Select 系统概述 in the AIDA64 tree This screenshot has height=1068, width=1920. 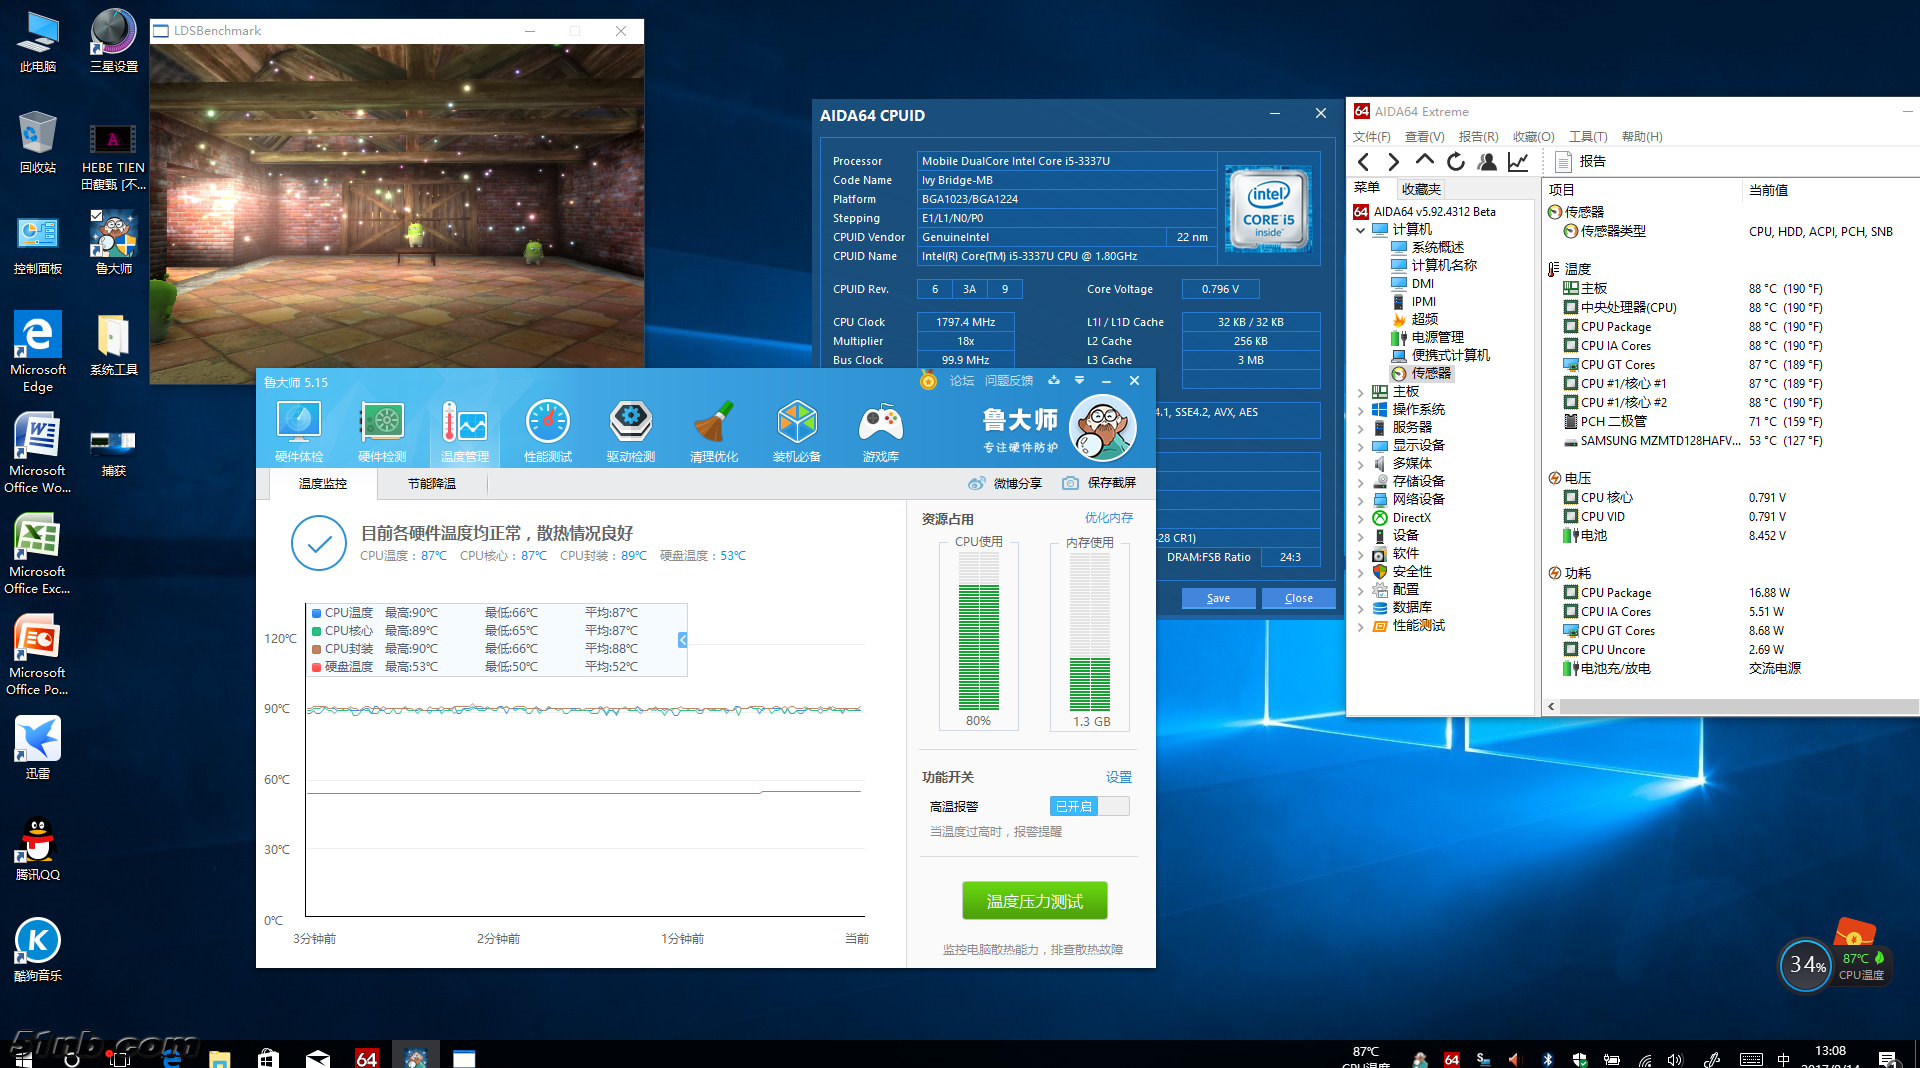pyautogui.click(x=1427, y=247)
